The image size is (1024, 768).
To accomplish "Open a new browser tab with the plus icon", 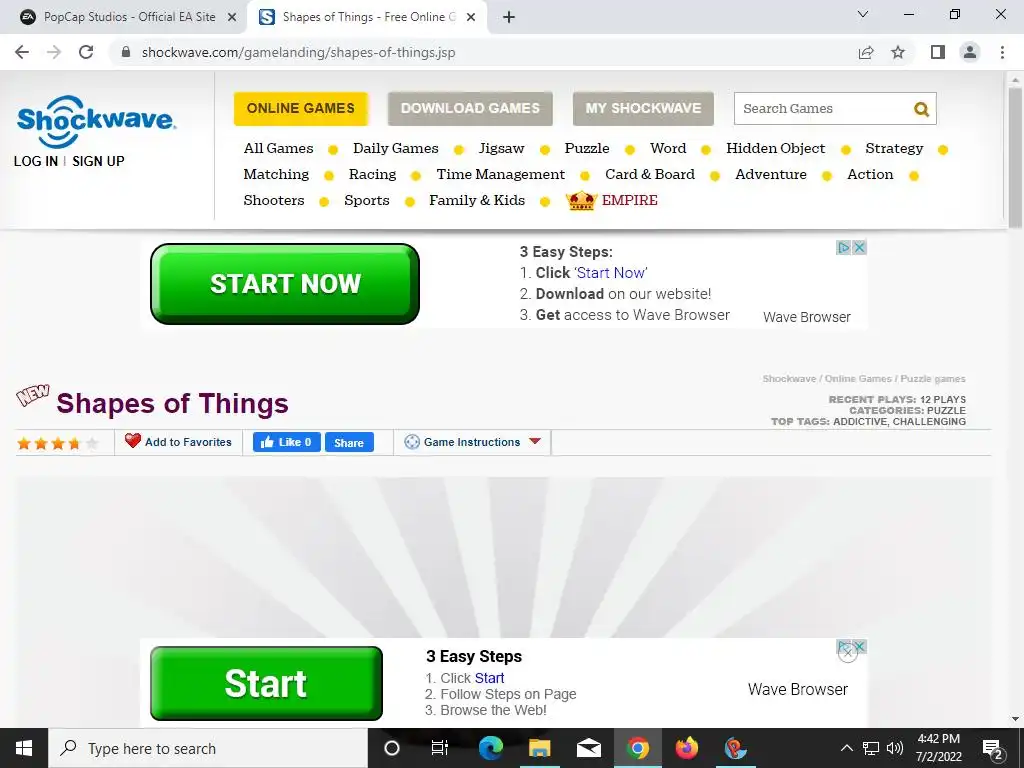I will coord(509,17).
